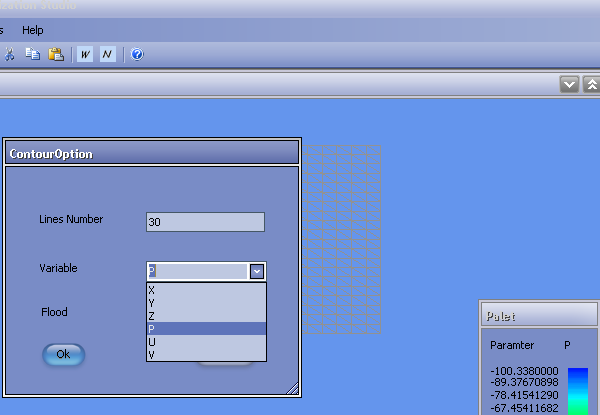This screenshot has width=600, height=415.
Task: Click the Flood label
Action: pos(54,312)
